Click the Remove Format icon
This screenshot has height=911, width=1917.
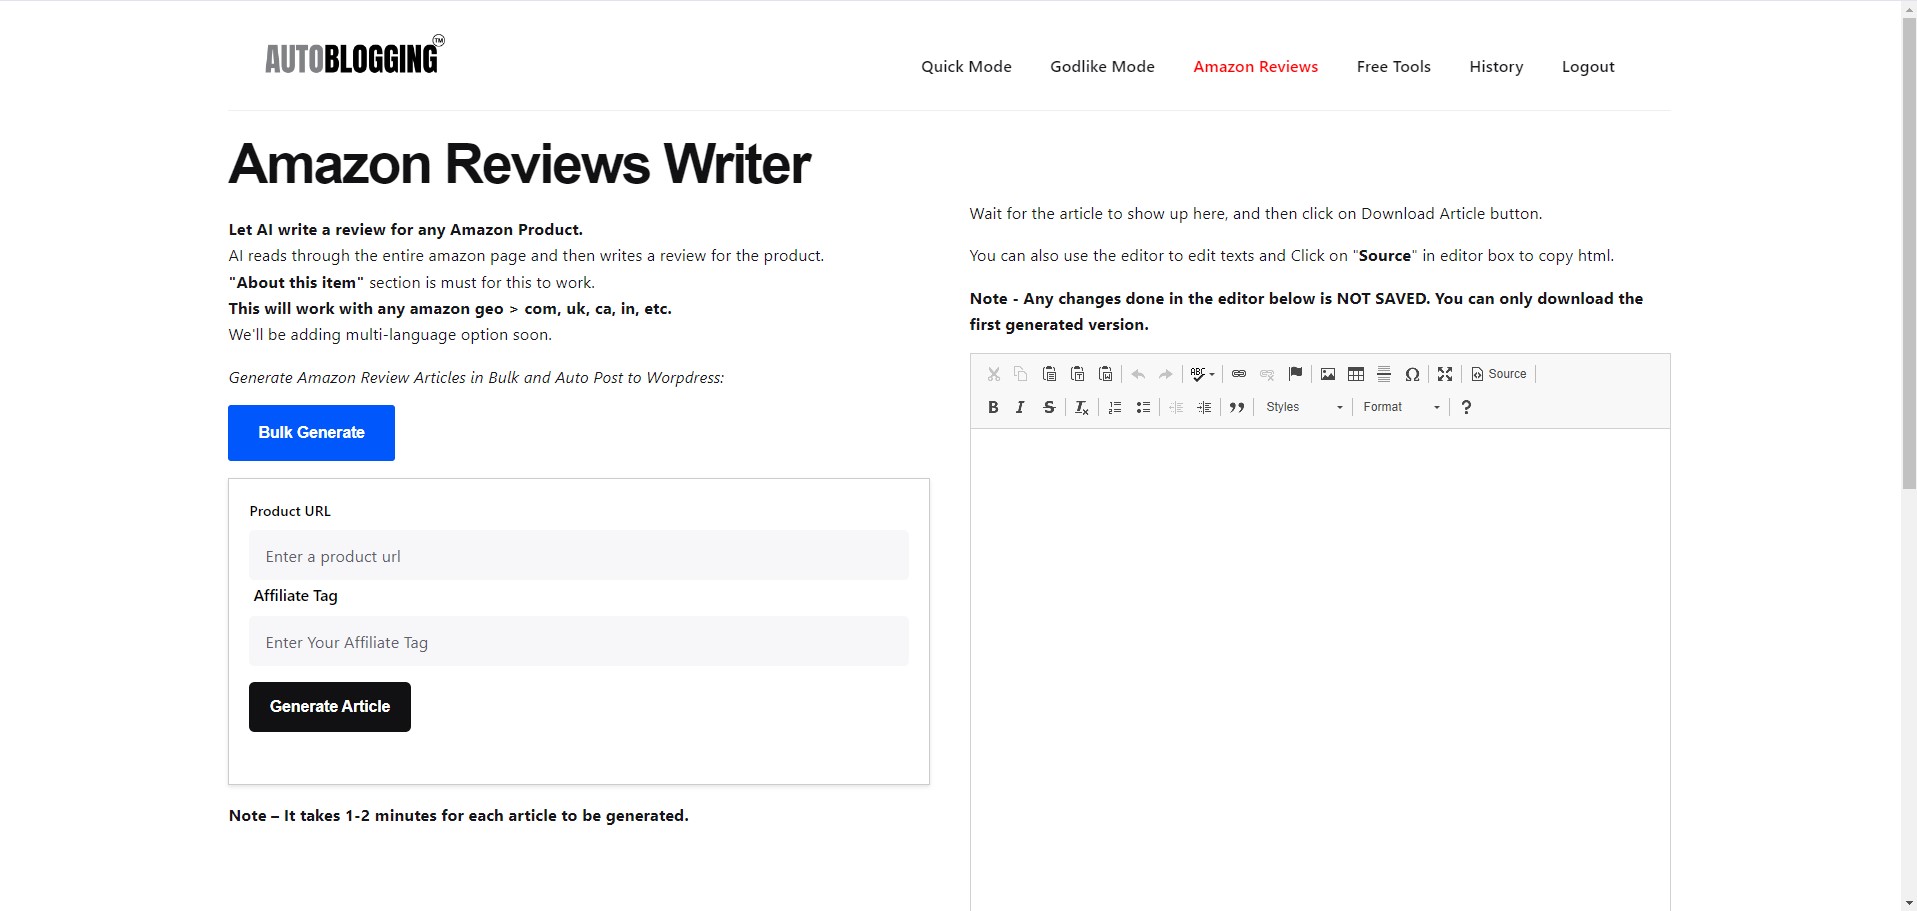tap(1081, 407)
